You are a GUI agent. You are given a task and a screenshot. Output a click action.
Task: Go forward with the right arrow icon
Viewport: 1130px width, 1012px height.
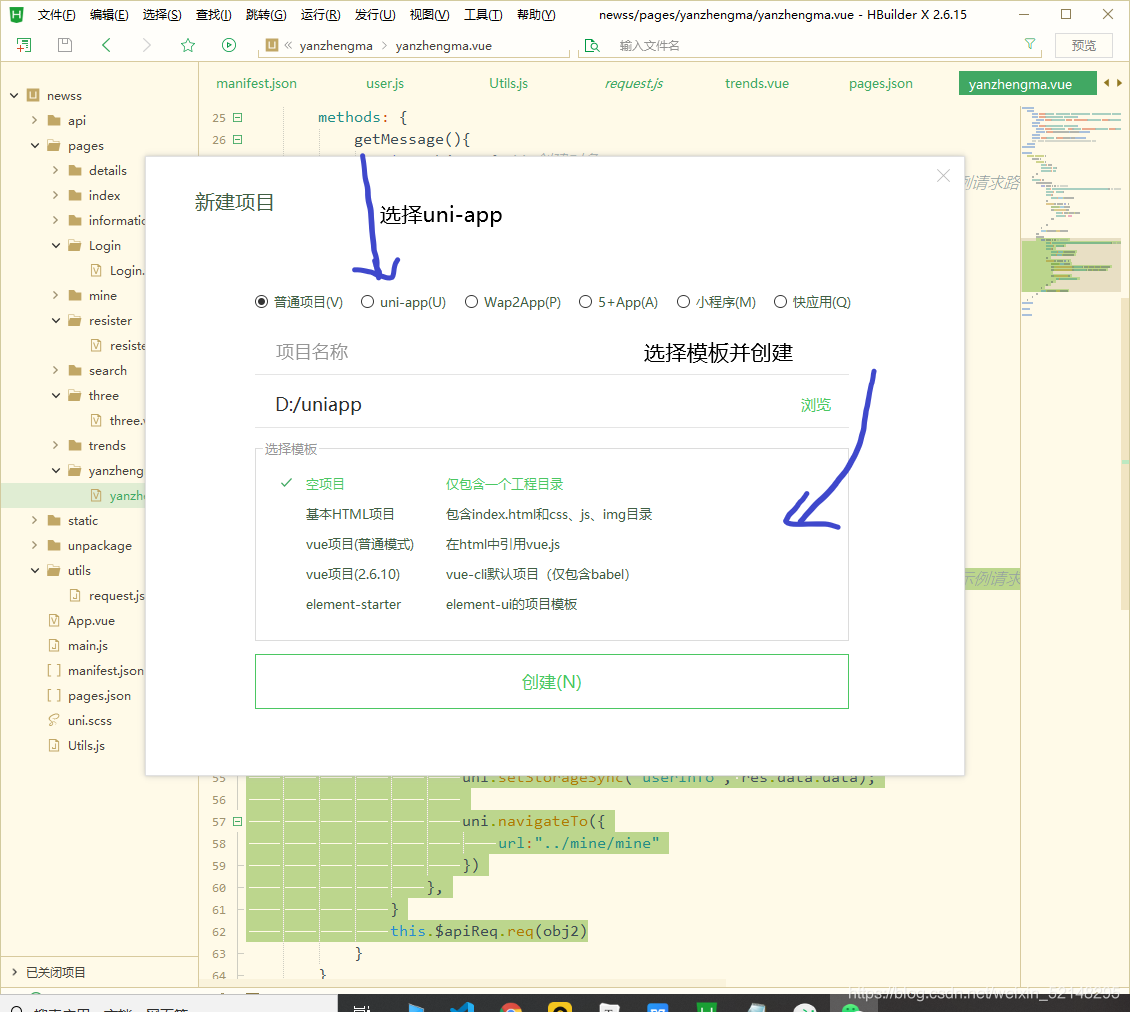(x=147, y=45)
